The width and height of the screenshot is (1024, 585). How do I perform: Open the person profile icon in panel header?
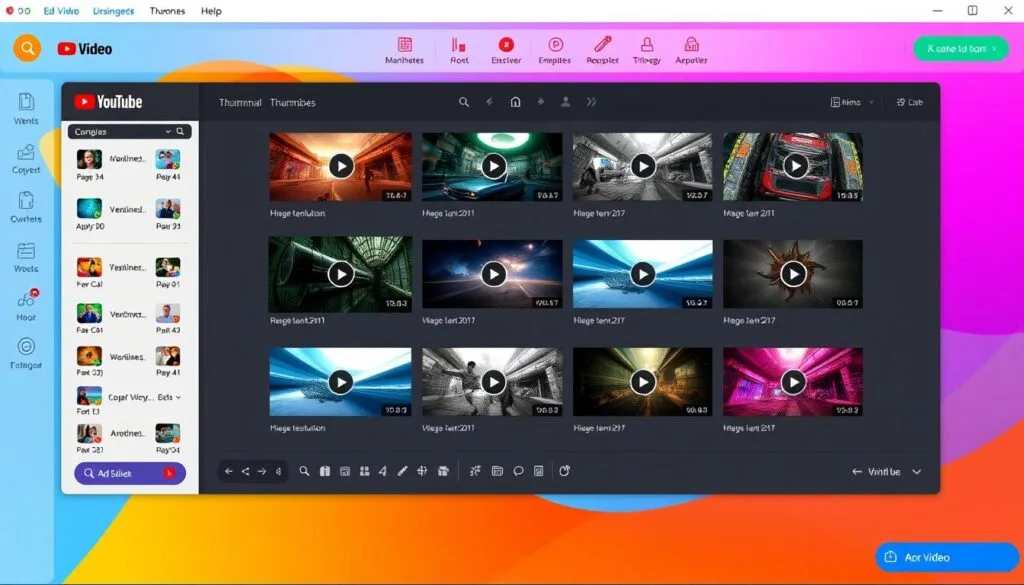pyautogui.click(x=566, y=102)
